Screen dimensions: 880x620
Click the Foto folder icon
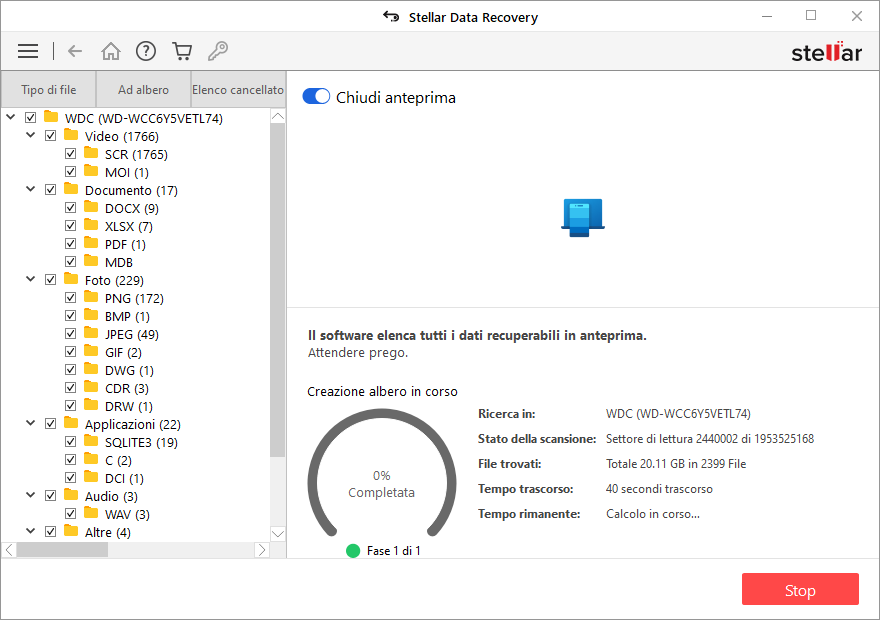(x=71, y=278)
